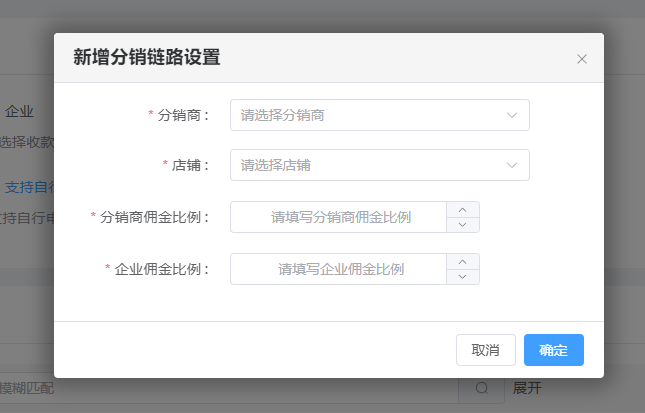The height and width of the screenshot is (413, 645).
Task: Click 展开 link in the background page
Action: [527, 388]
